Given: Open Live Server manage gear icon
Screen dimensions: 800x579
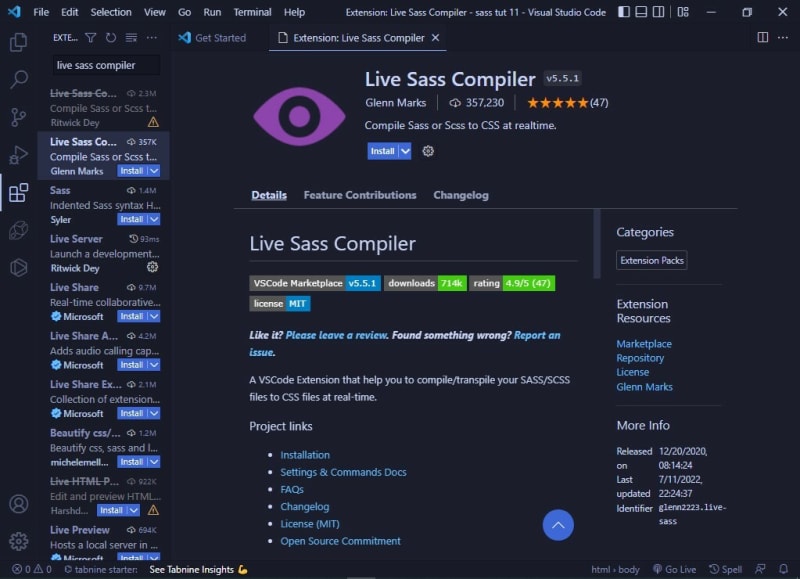Looking at the screenshot, I should [x=153, y=267].
